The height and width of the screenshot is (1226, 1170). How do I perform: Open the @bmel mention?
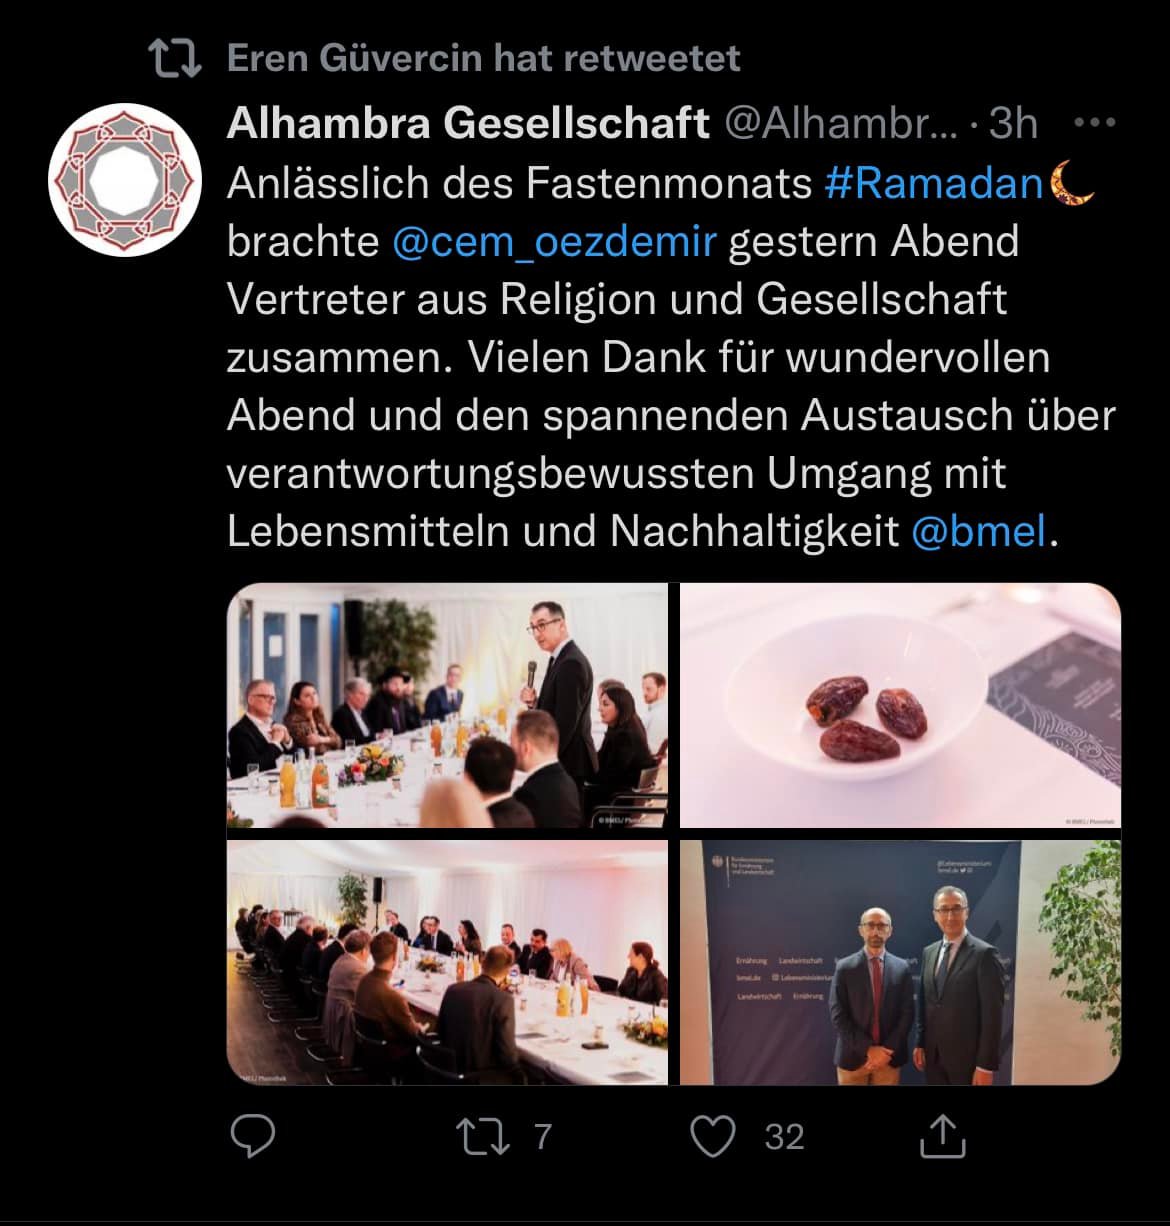point(979,531)
